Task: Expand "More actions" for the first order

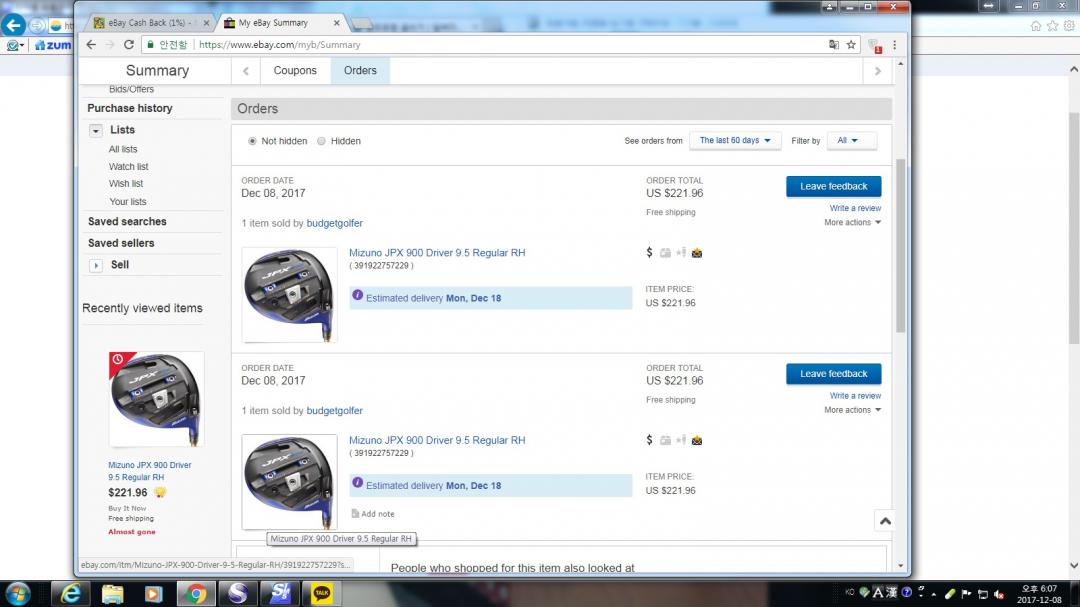Action: (852, 223)
